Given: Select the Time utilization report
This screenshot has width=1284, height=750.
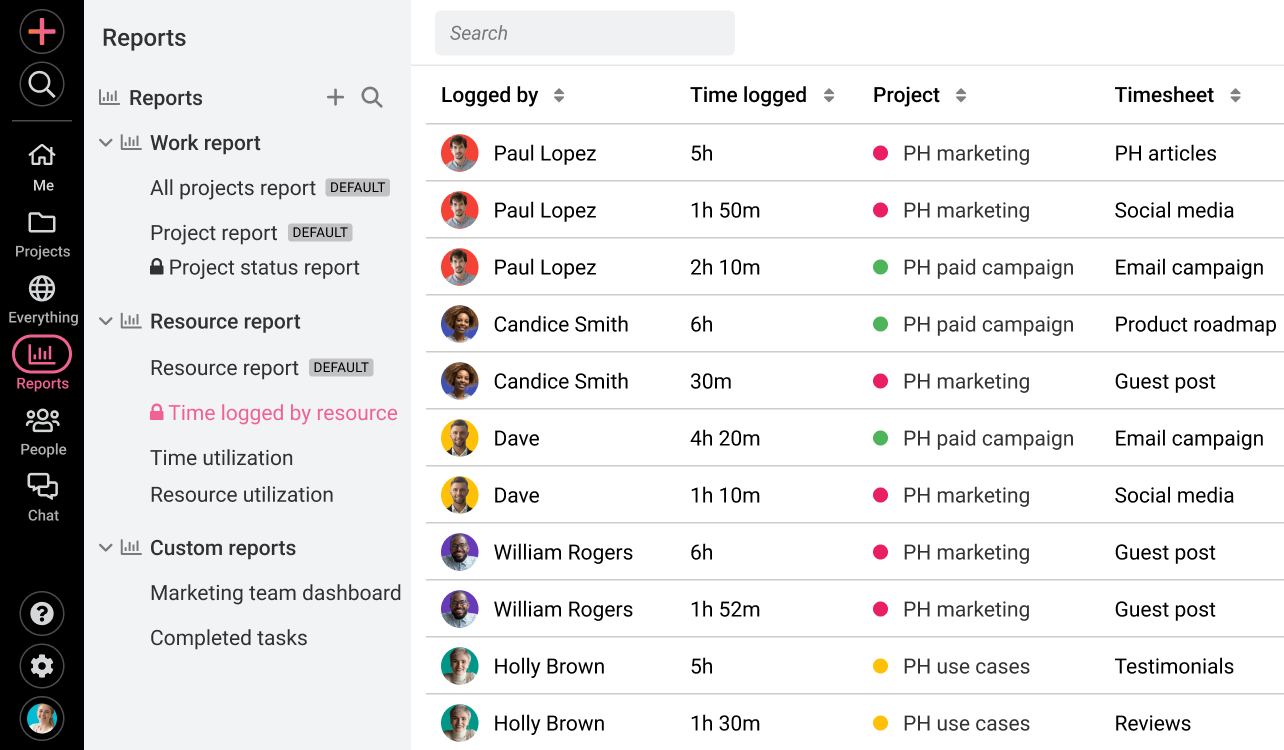Looking at the screenshot, I should (221, 457).
